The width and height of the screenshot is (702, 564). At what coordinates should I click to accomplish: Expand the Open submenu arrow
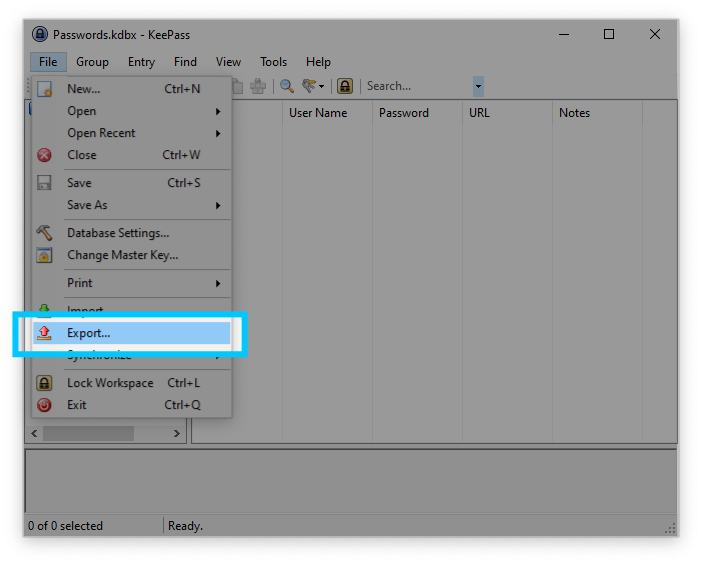pyautogui.click(x=218, y=111)
